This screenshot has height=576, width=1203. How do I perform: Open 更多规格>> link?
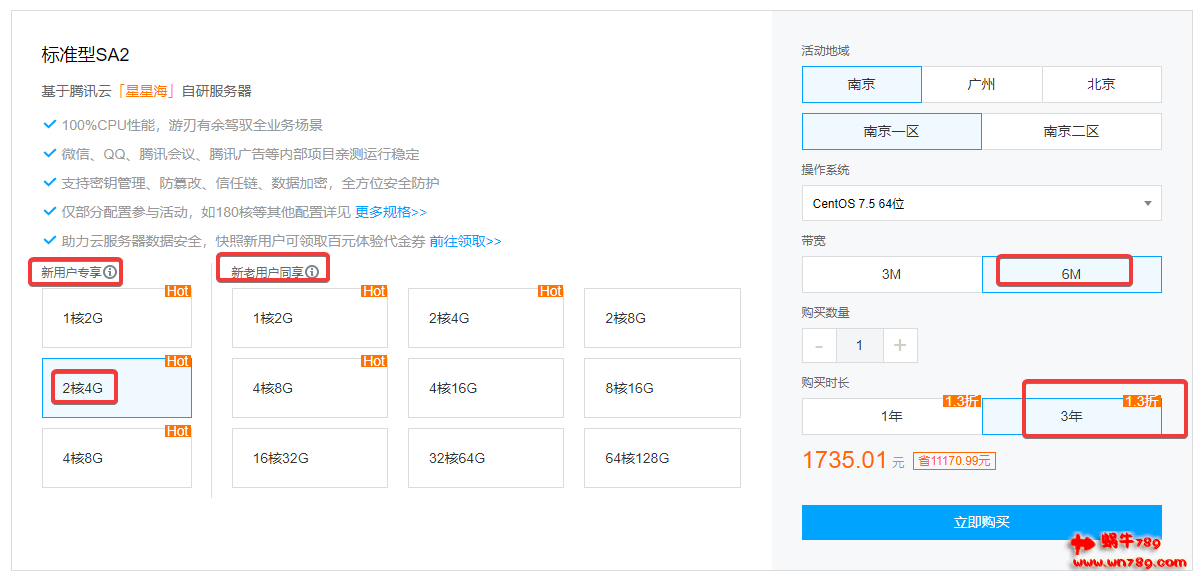[390, 212]
